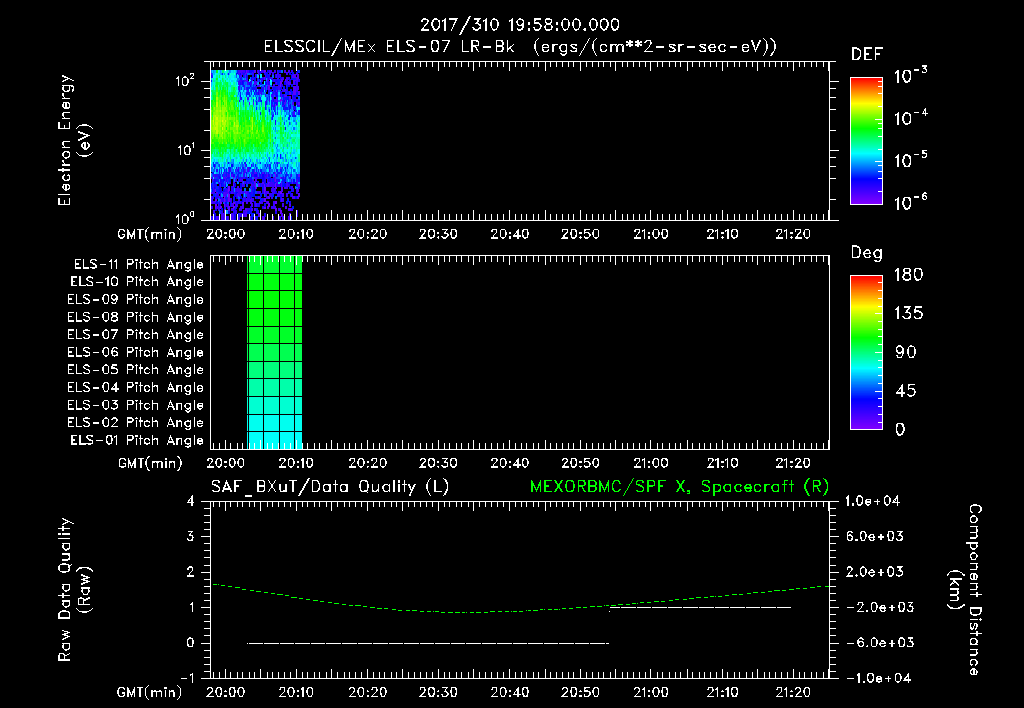Select the ELS-07 Pitch Angle label
The height and width of the screenshot is (708, 1024).
(x=135, y=334)
